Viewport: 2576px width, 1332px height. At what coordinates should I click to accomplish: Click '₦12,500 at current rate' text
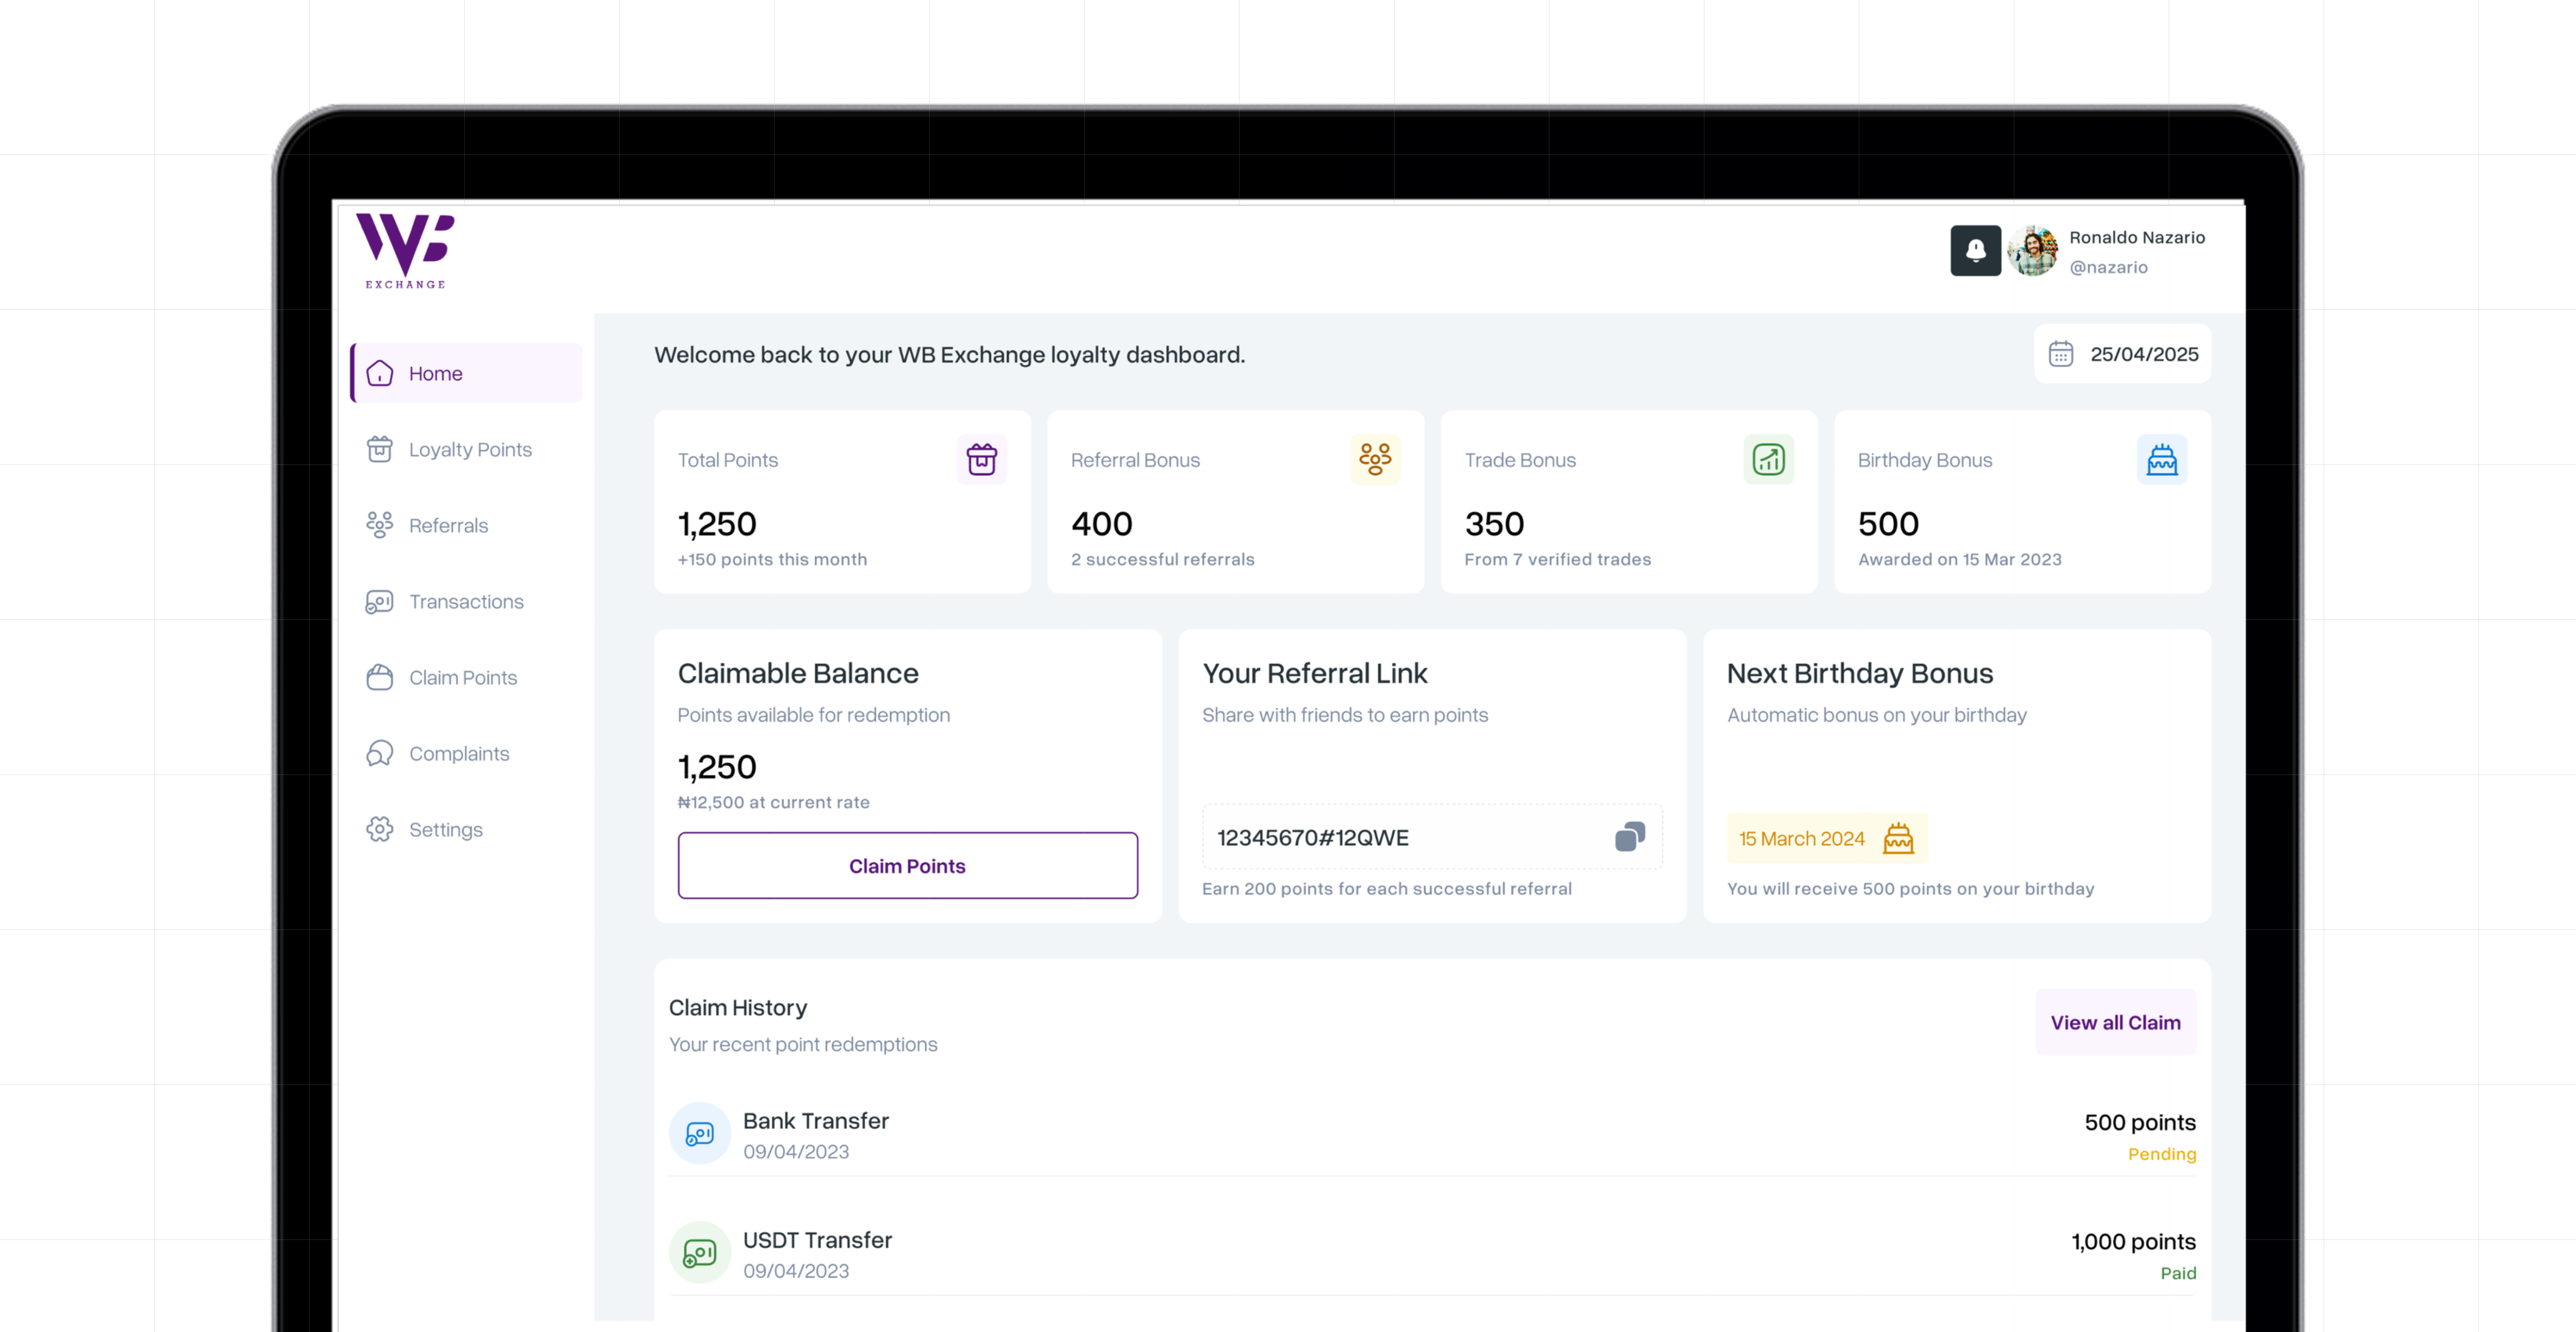(x=773, y=803)
